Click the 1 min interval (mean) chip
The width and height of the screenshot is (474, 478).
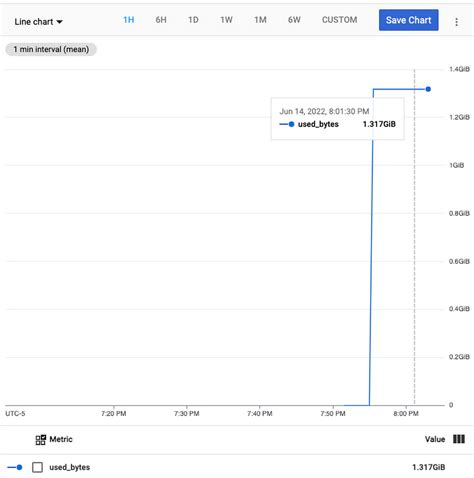(x=51, y=49)
